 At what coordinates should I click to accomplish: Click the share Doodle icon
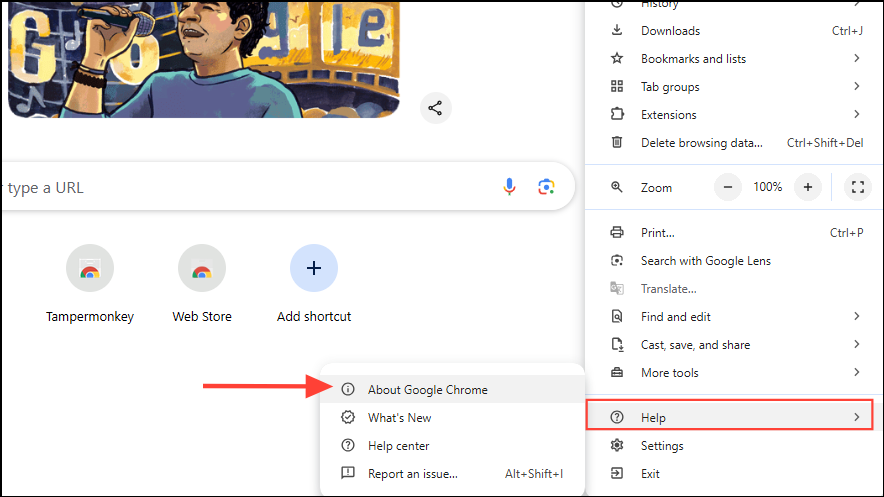[x=435, y=108]
